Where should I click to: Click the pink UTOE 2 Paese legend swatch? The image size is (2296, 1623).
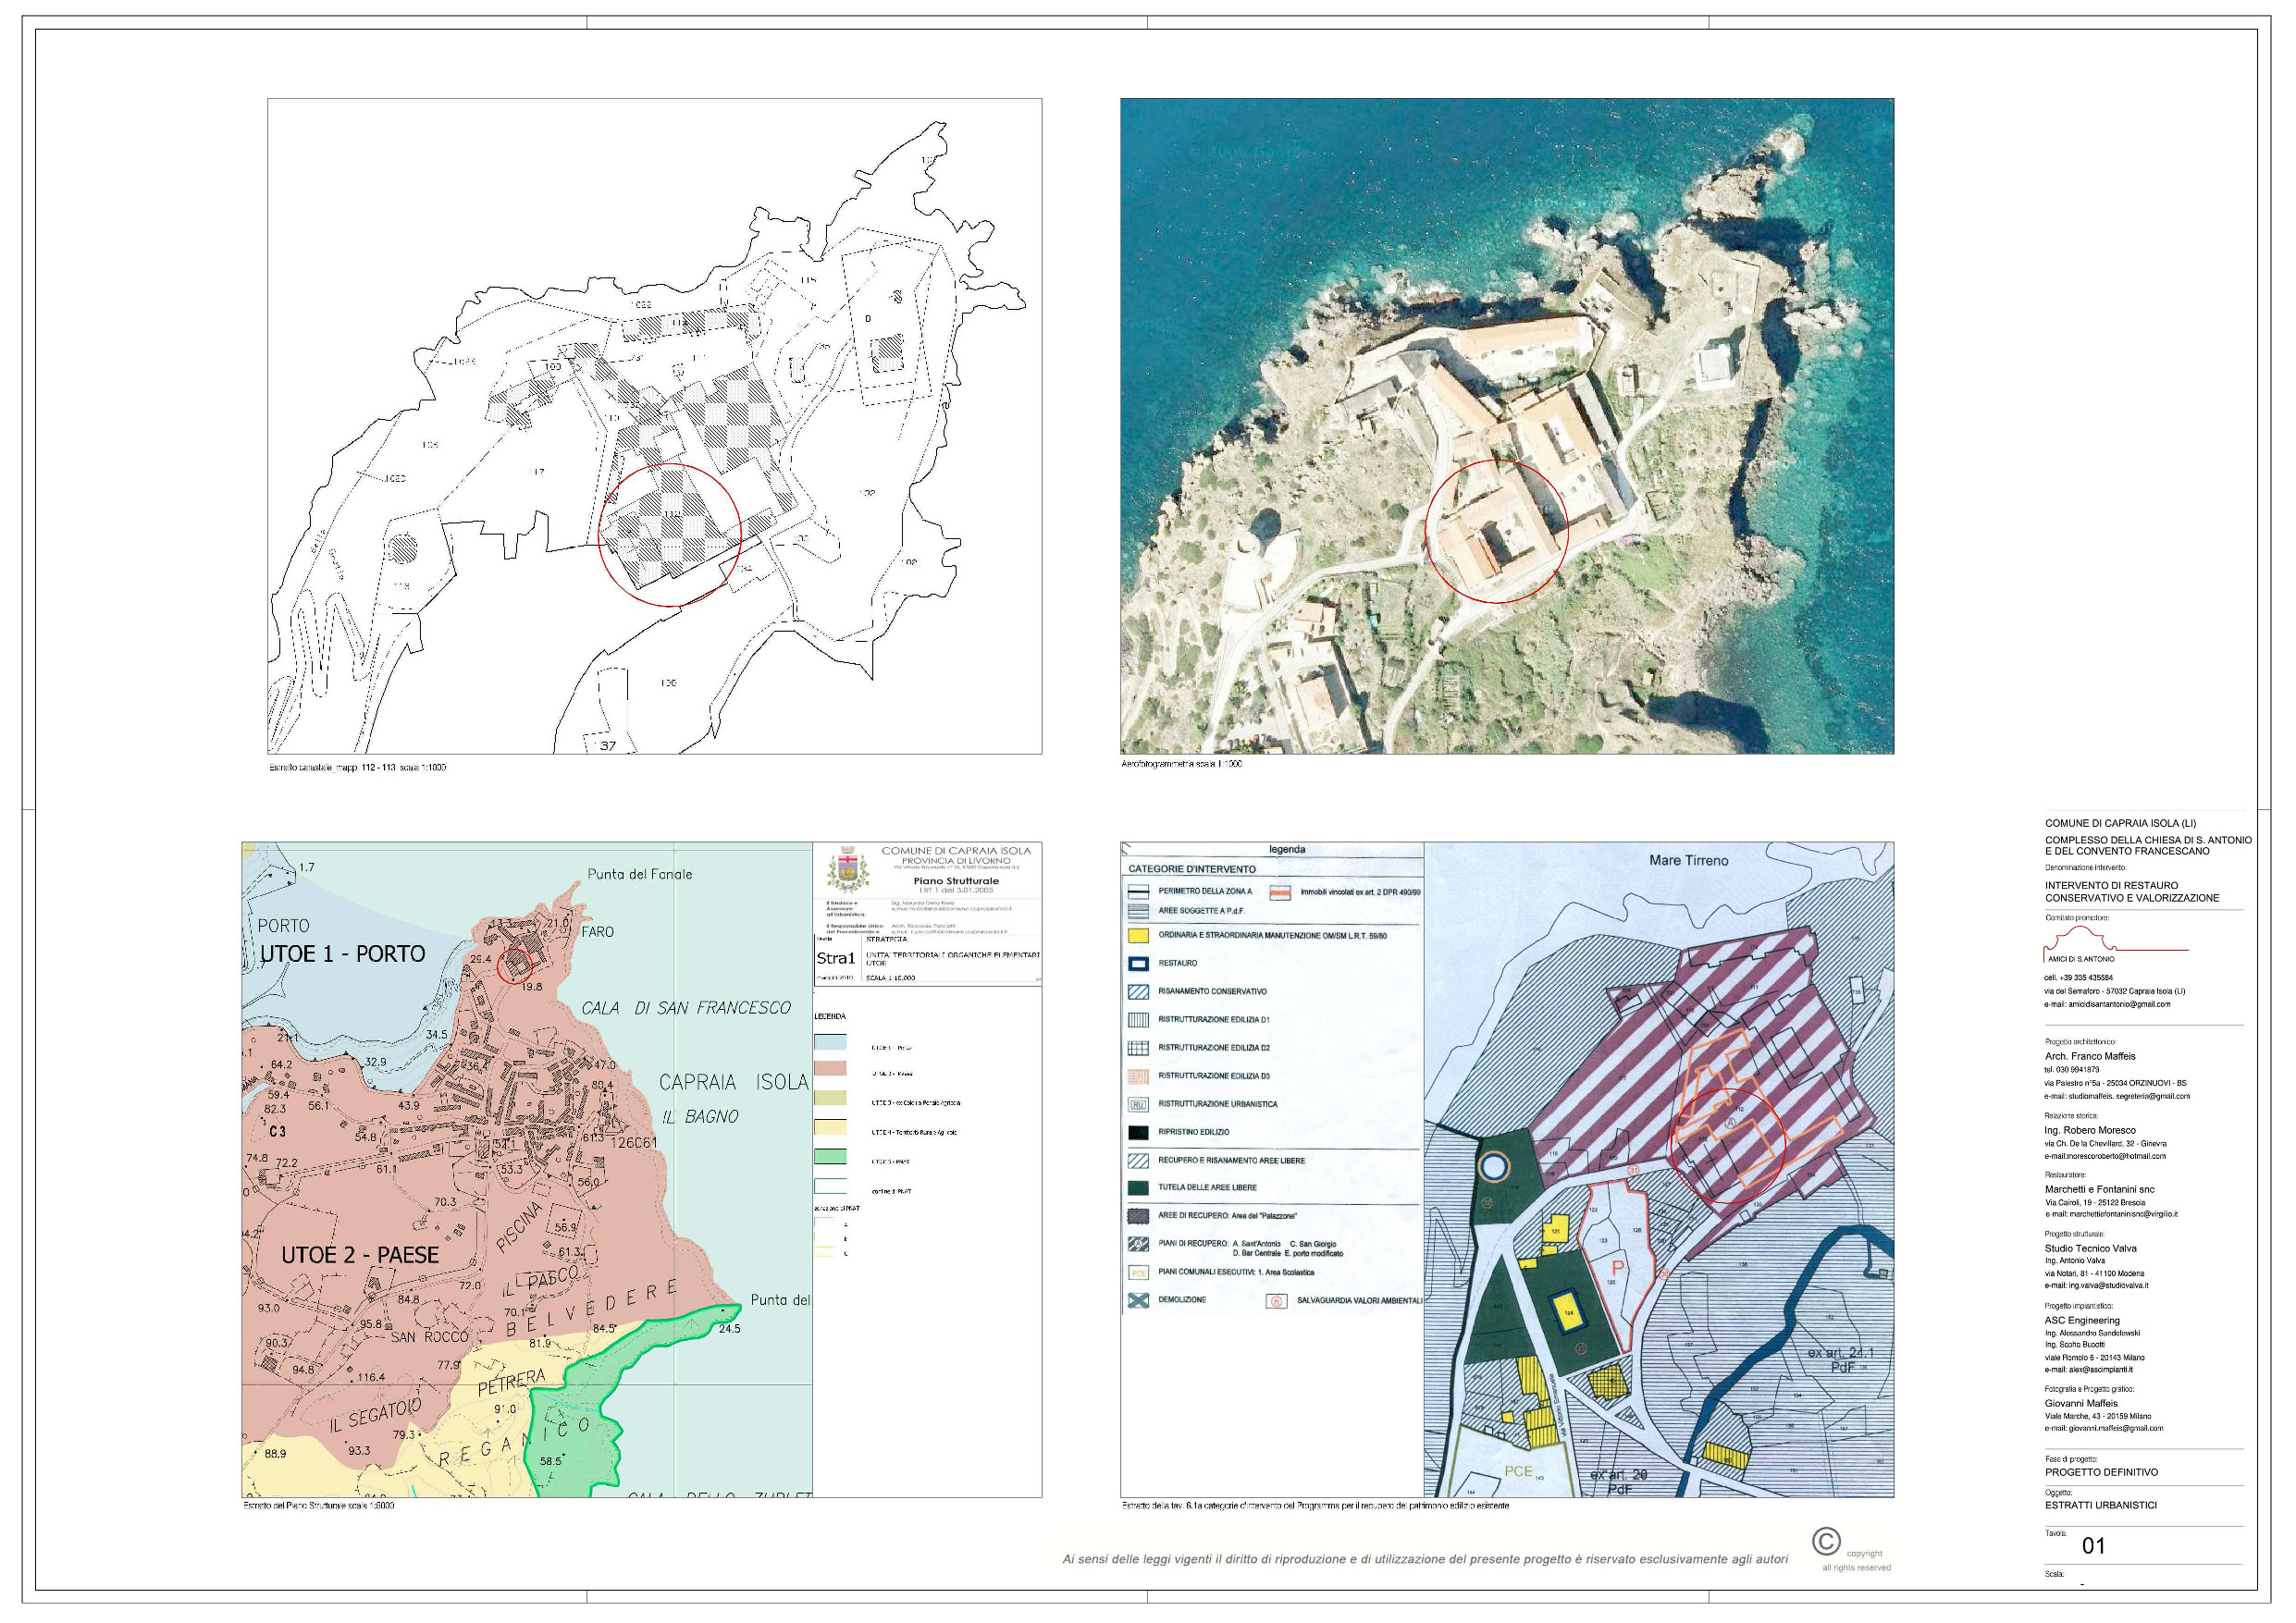point(829,1069)
